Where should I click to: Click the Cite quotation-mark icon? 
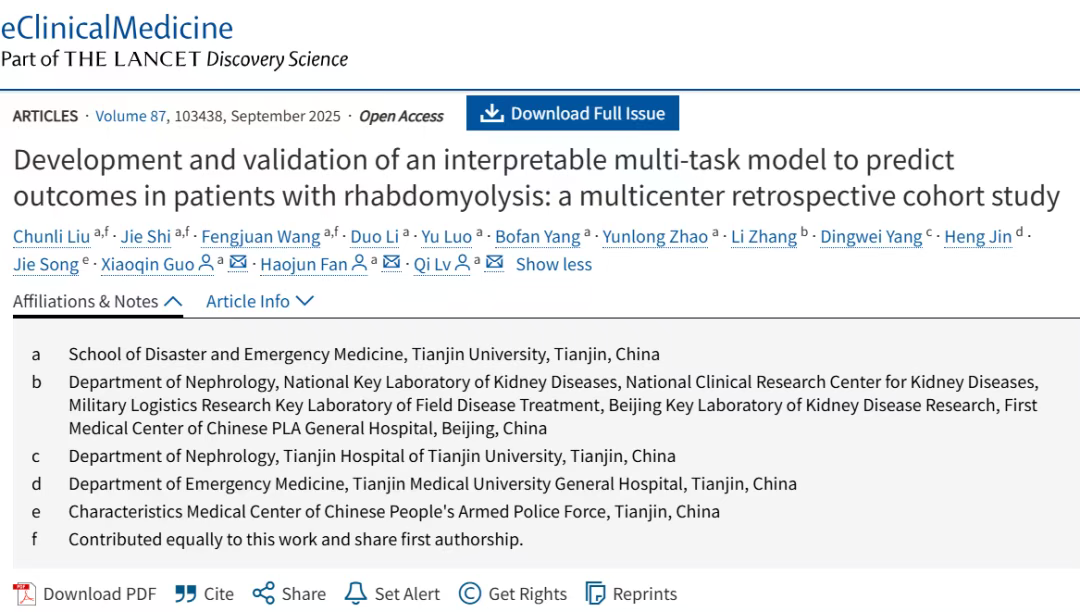point(186,594)
